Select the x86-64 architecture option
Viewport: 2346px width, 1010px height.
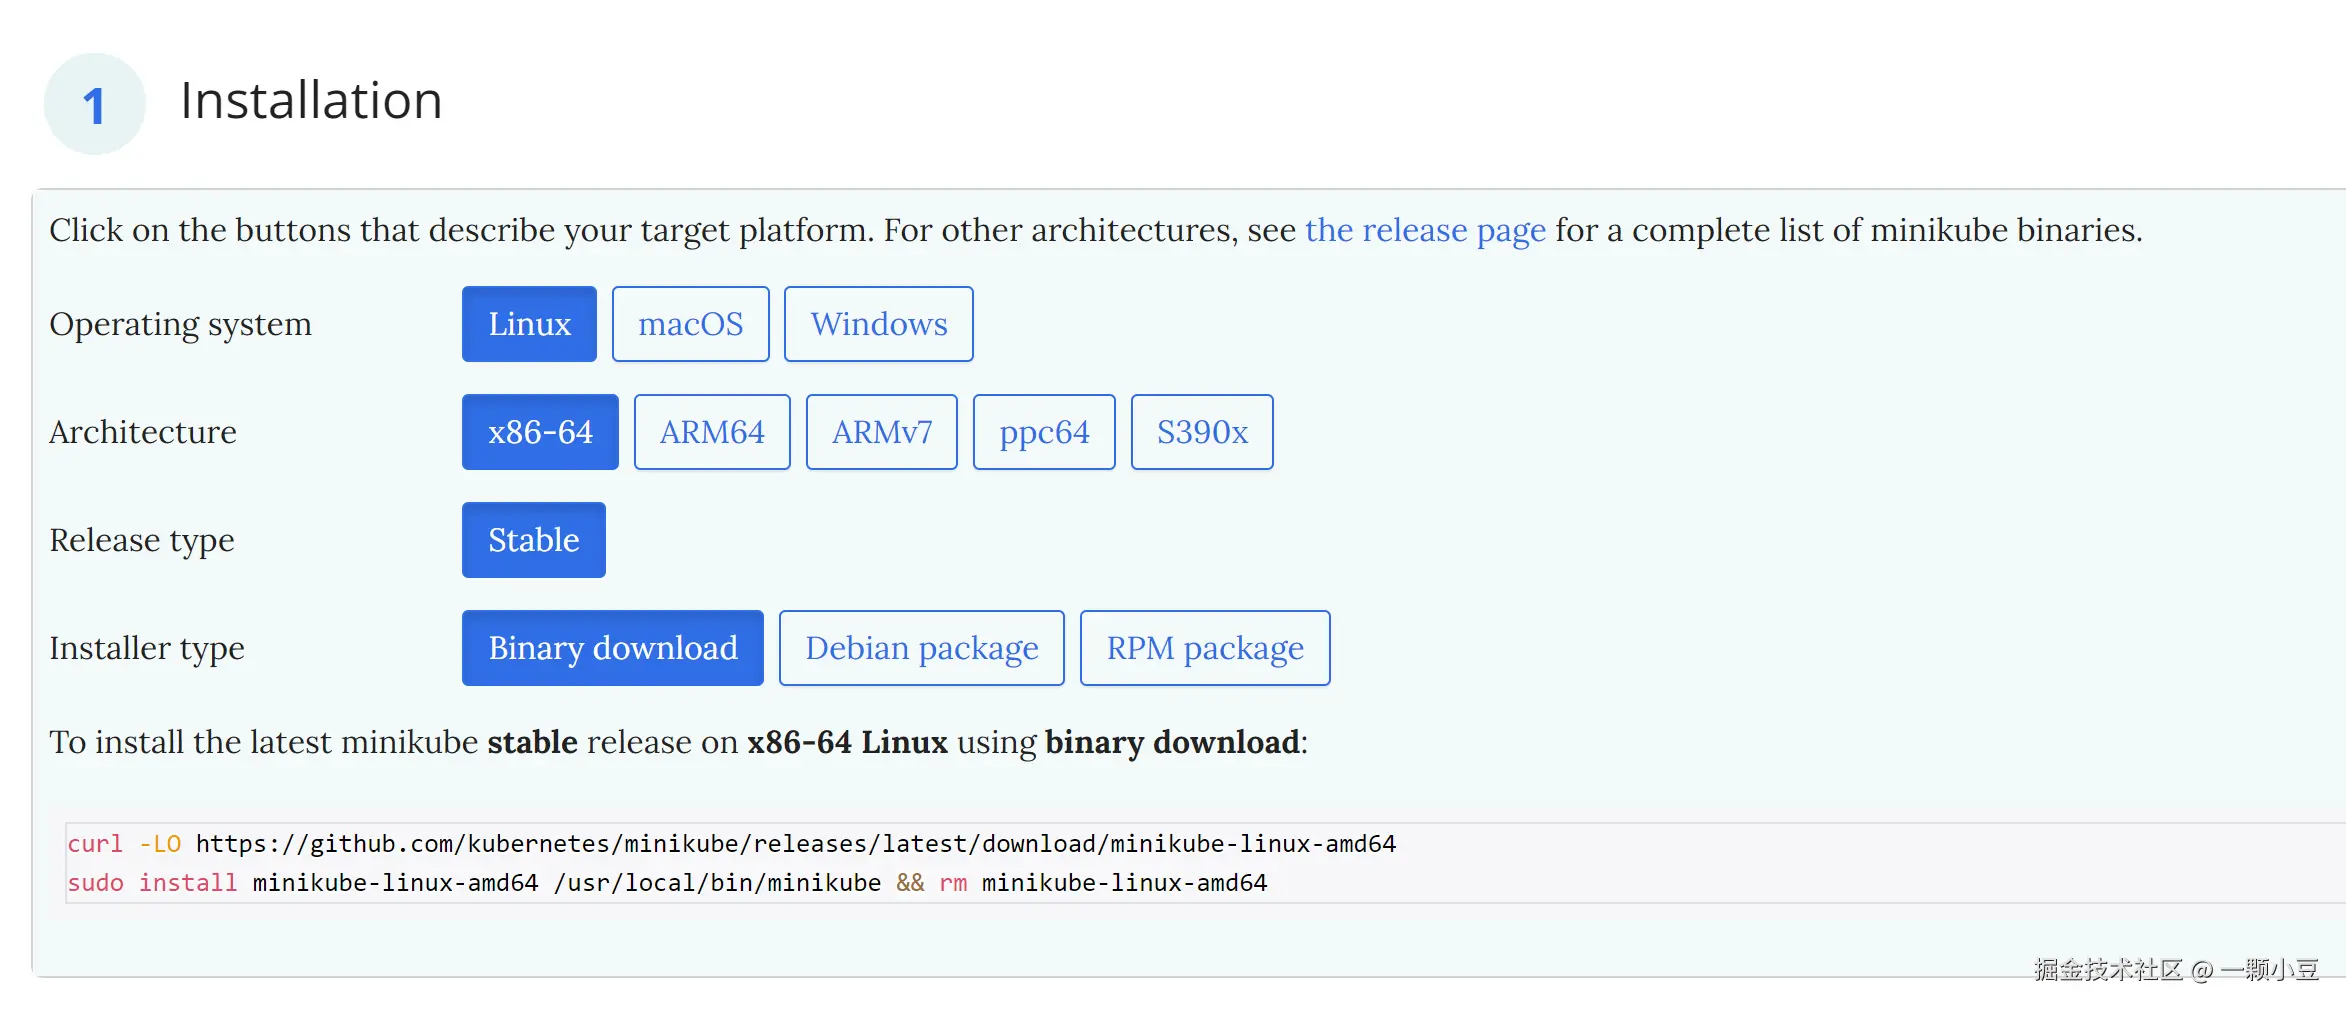click(540, 432)
